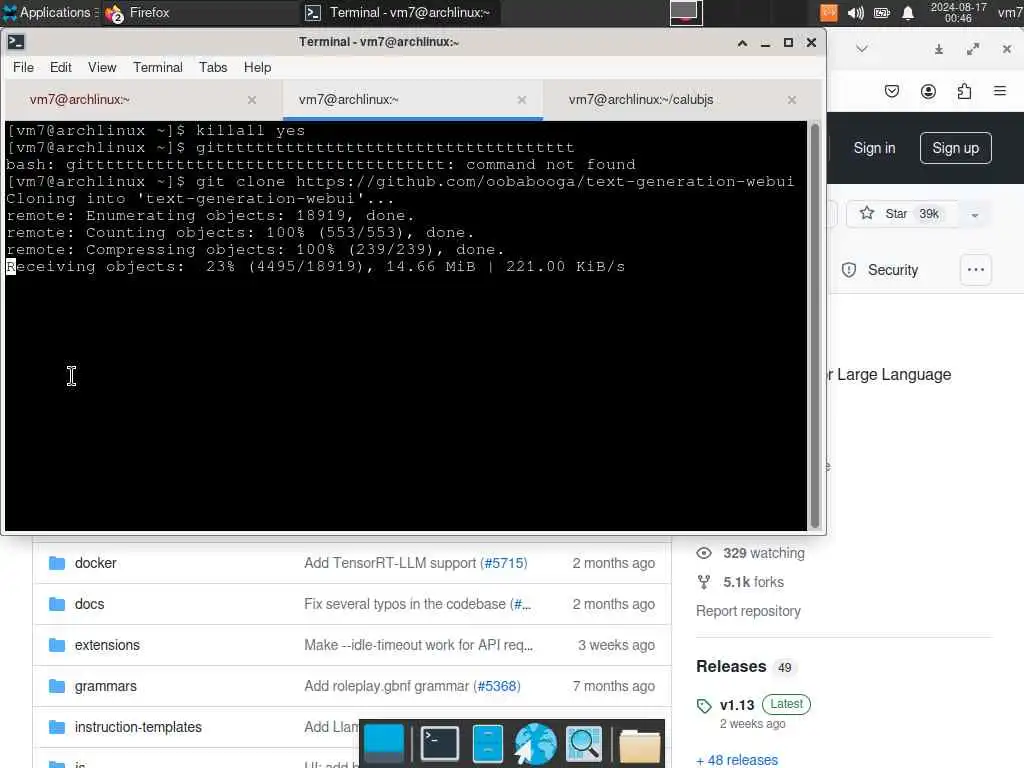Open pull request #5715 link
The image size is (1024, 768).
click(504, 563)
